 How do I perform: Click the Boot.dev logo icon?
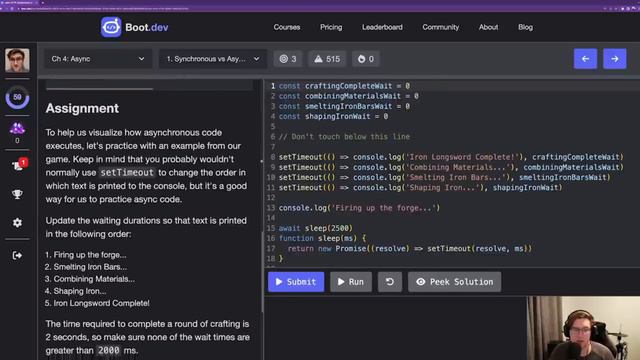point(111,27)
